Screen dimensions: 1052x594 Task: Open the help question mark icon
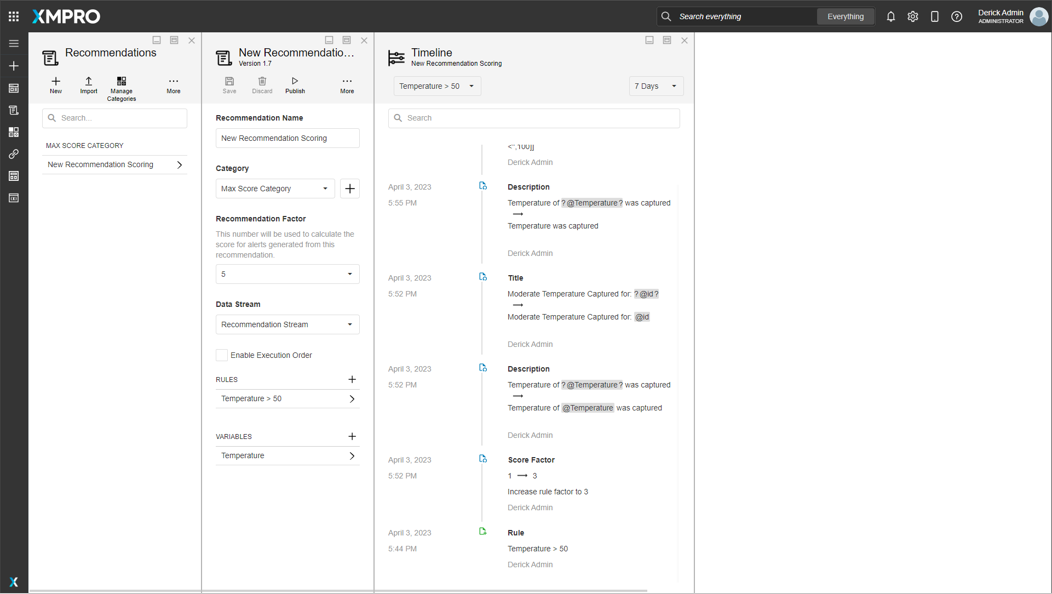click(x=957, y=17)
